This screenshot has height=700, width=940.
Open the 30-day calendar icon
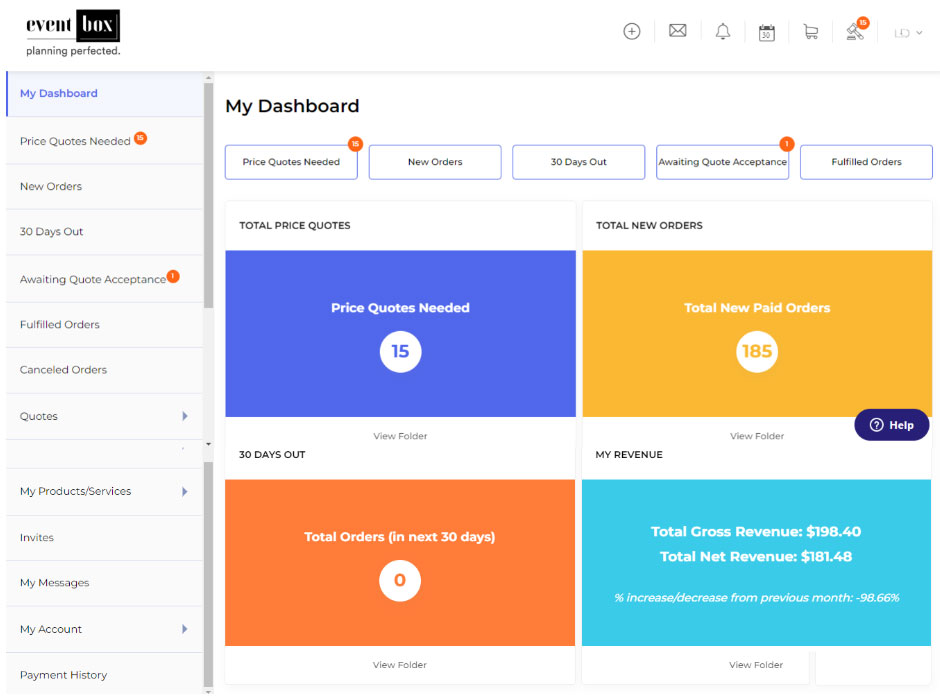click(x=766, y=32)
